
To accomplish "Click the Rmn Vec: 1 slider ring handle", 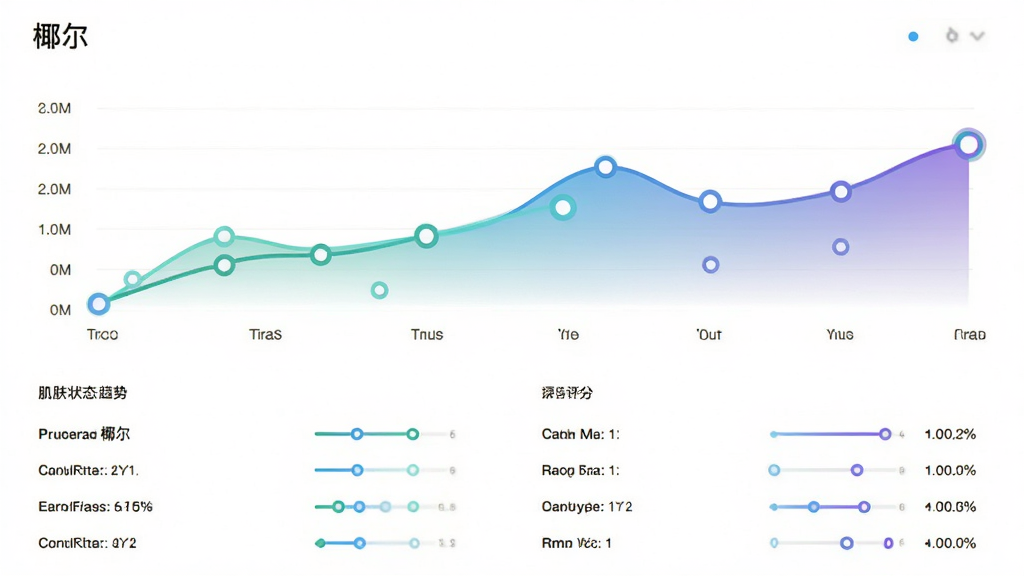I will pyautogui.click(x=846, y=543).
